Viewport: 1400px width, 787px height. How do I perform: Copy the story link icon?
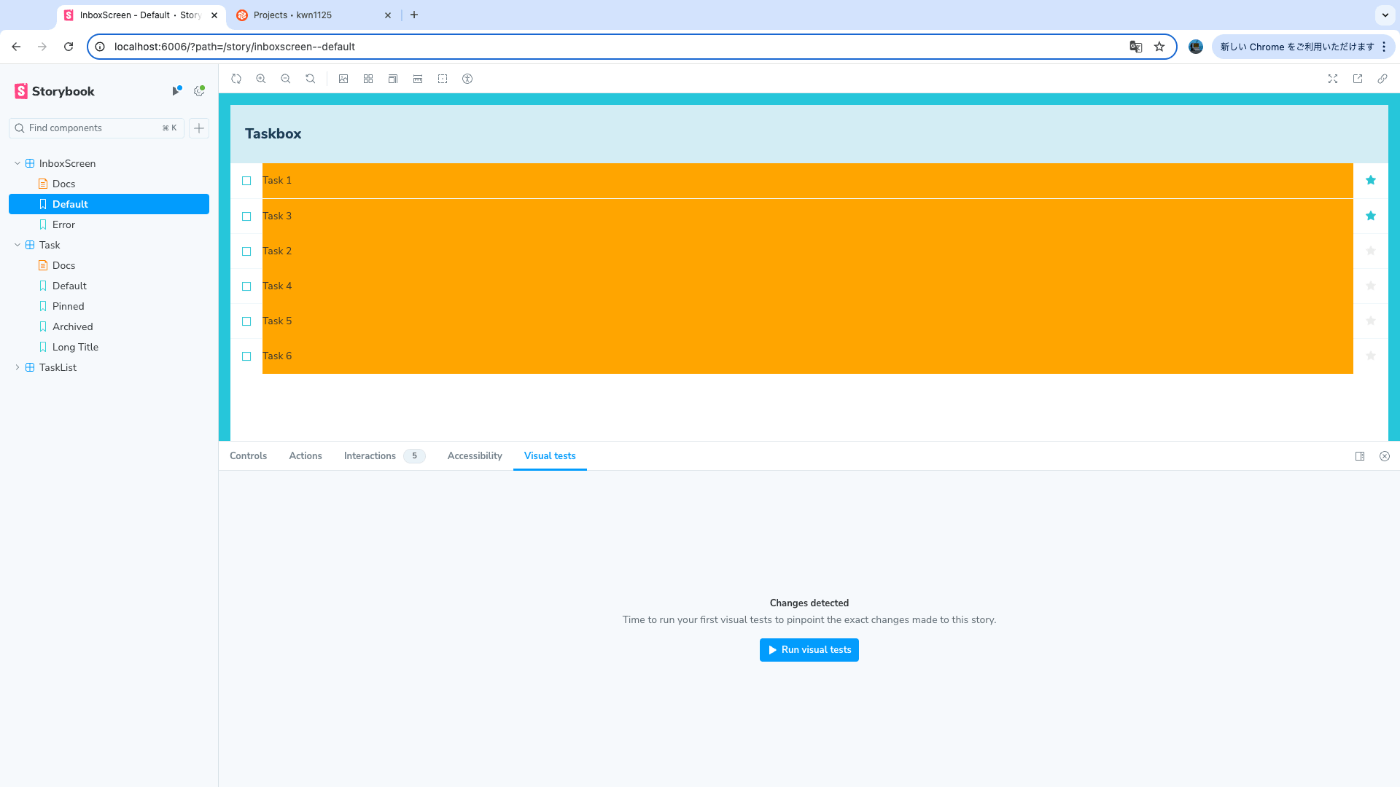(1383, 78)
